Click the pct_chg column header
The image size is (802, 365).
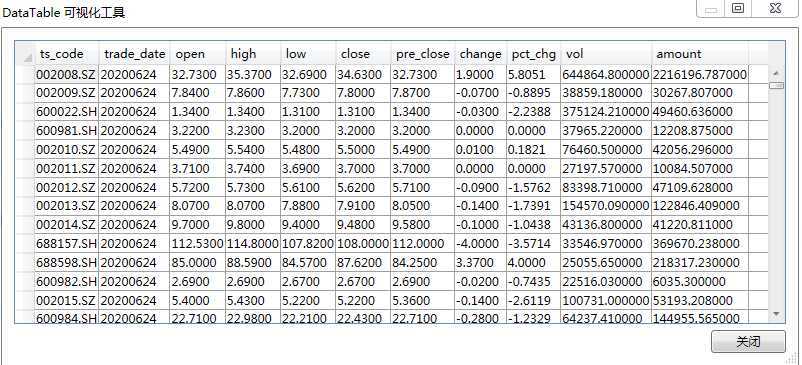click(x=533, y=54)
